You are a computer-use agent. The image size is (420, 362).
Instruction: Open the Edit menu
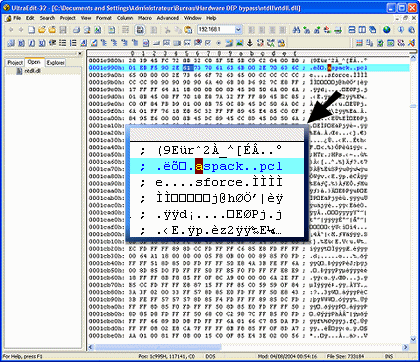click(30, 18)
